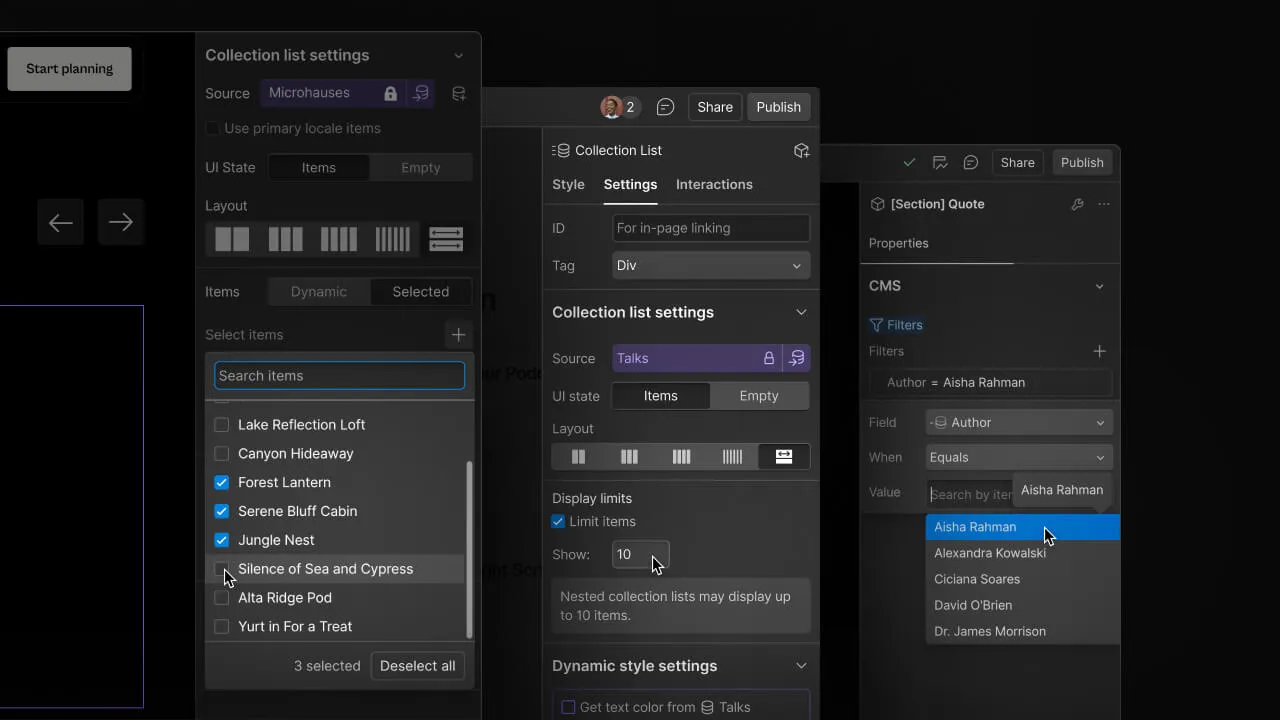1280x720 pixels.
Task: Click the plus icon next to Select items
Action: [458, 334]
